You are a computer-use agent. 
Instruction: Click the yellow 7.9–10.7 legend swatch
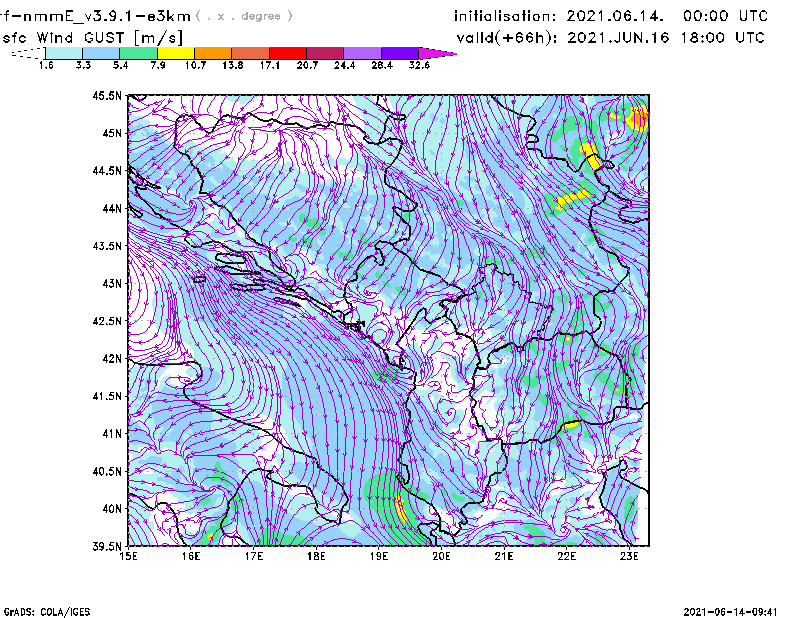176,53
